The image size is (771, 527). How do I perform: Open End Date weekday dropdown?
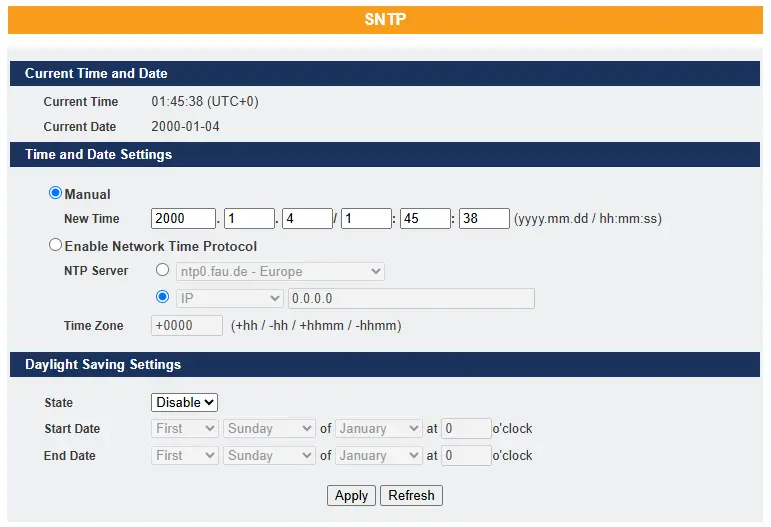click(269, 456)
